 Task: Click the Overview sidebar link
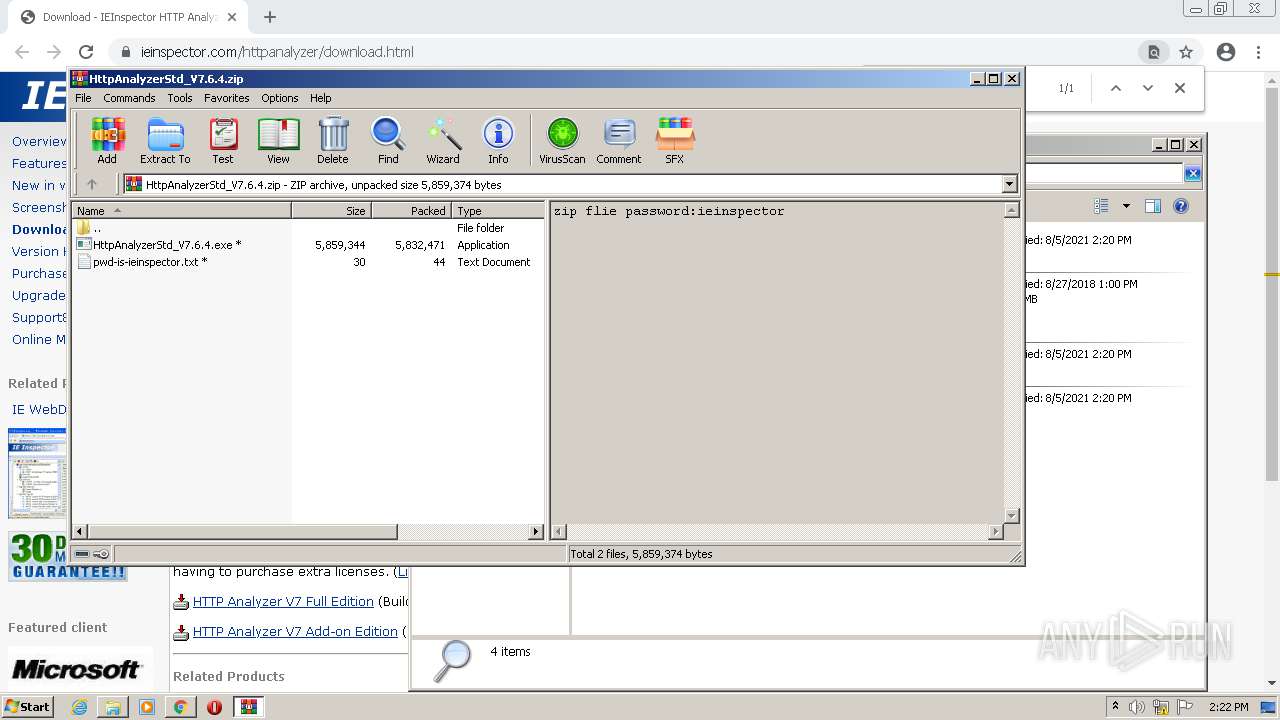(x=39, y=141)
